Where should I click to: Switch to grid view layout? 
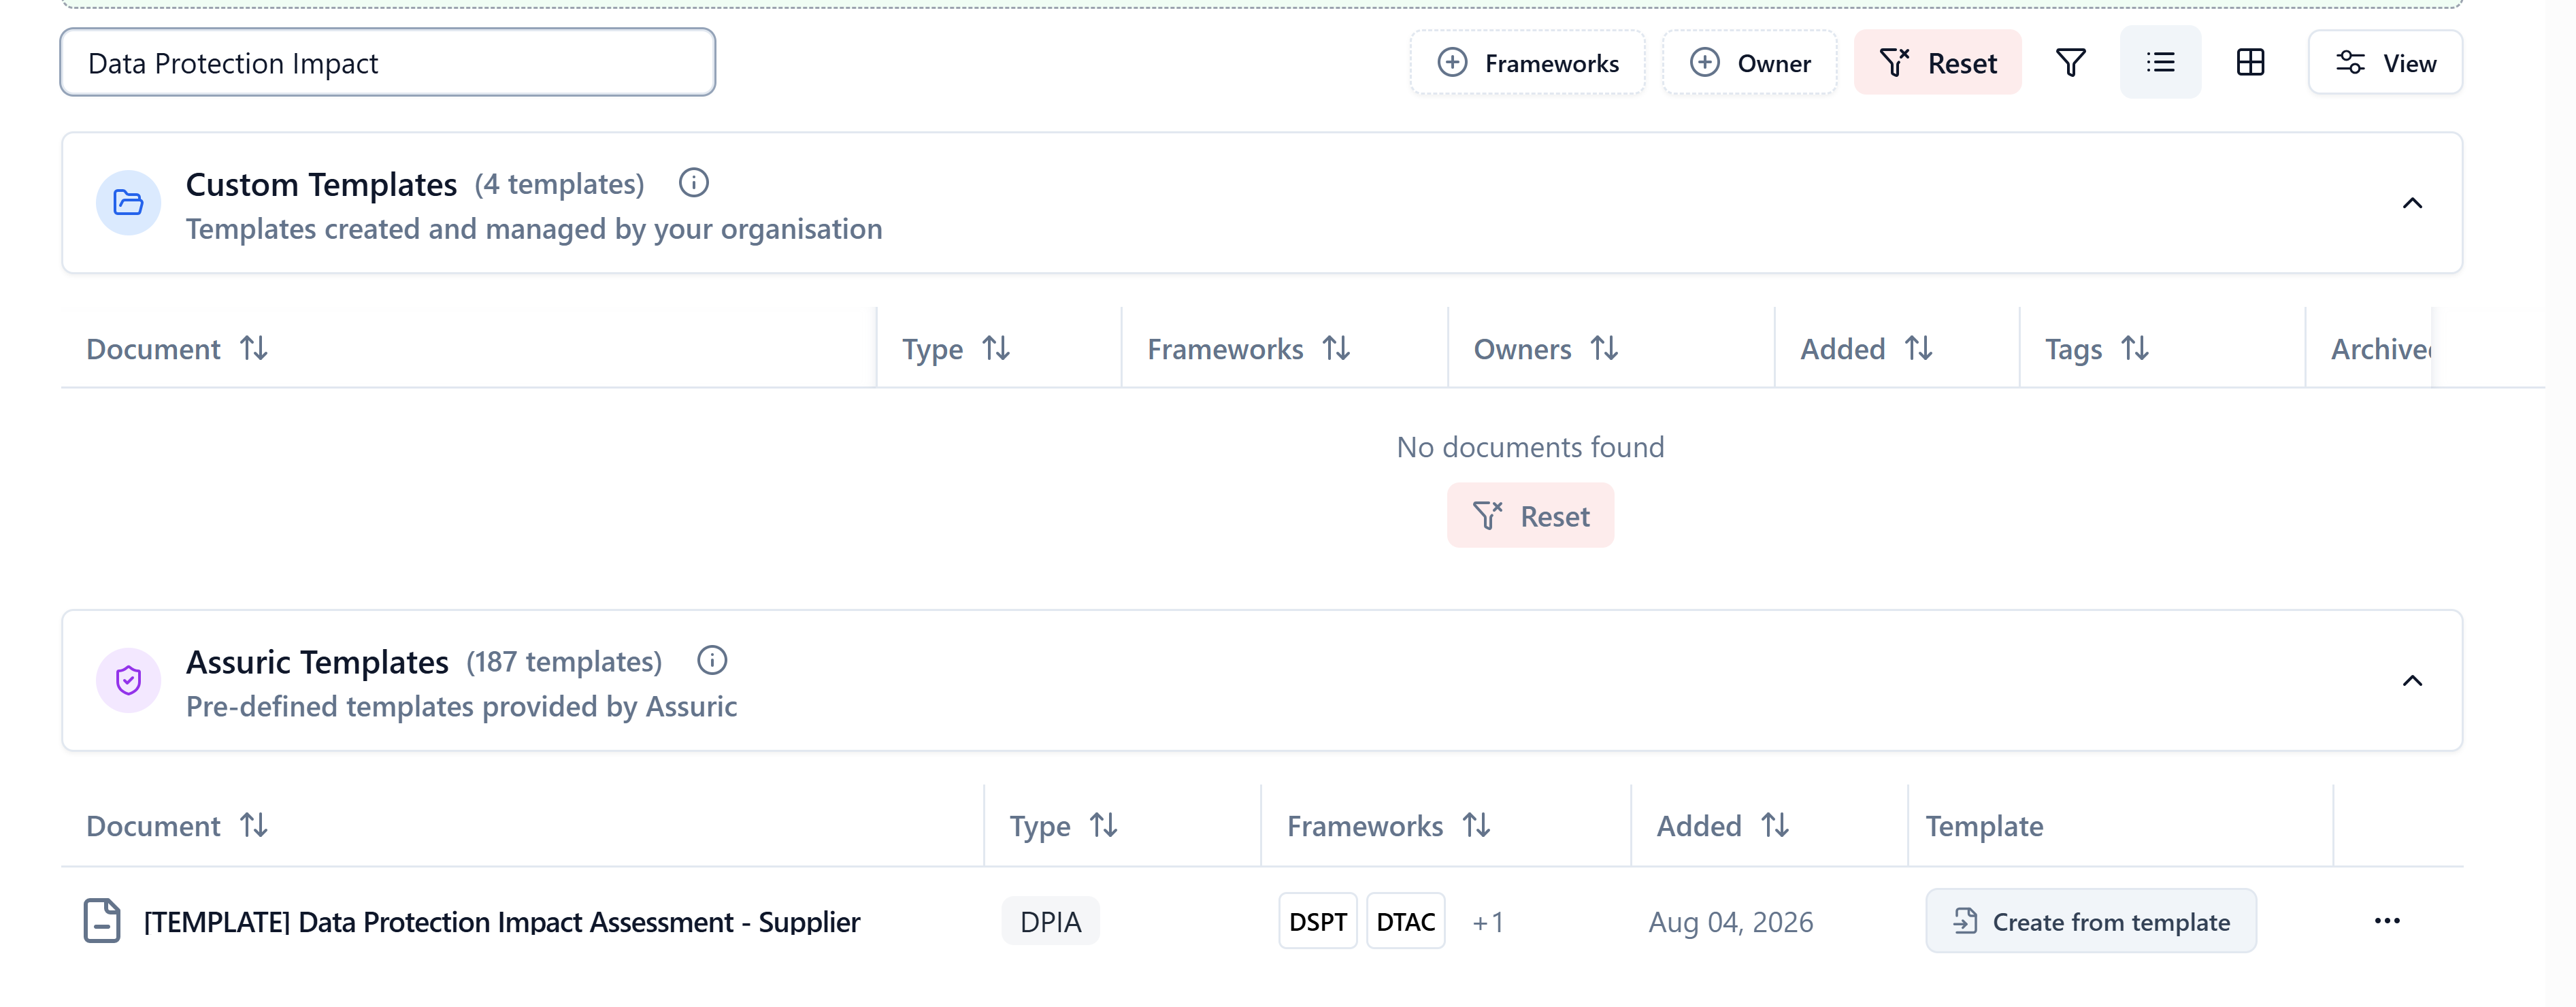tap(2250, 63)
